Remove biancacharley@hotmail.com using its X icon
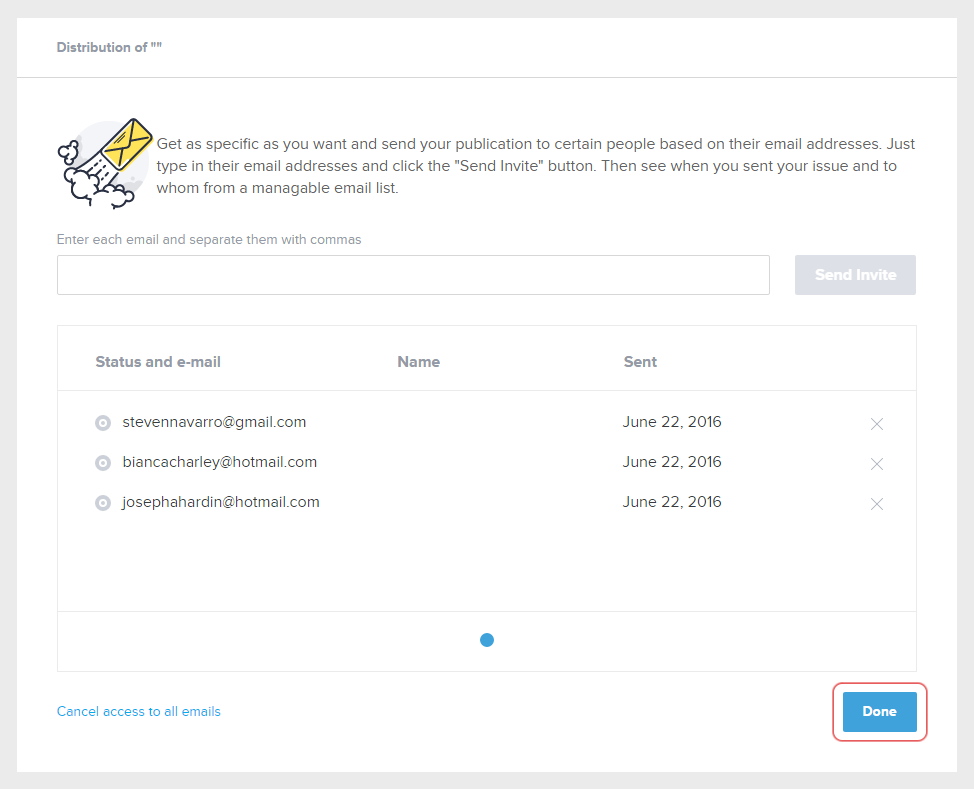 tap(877, 464)
